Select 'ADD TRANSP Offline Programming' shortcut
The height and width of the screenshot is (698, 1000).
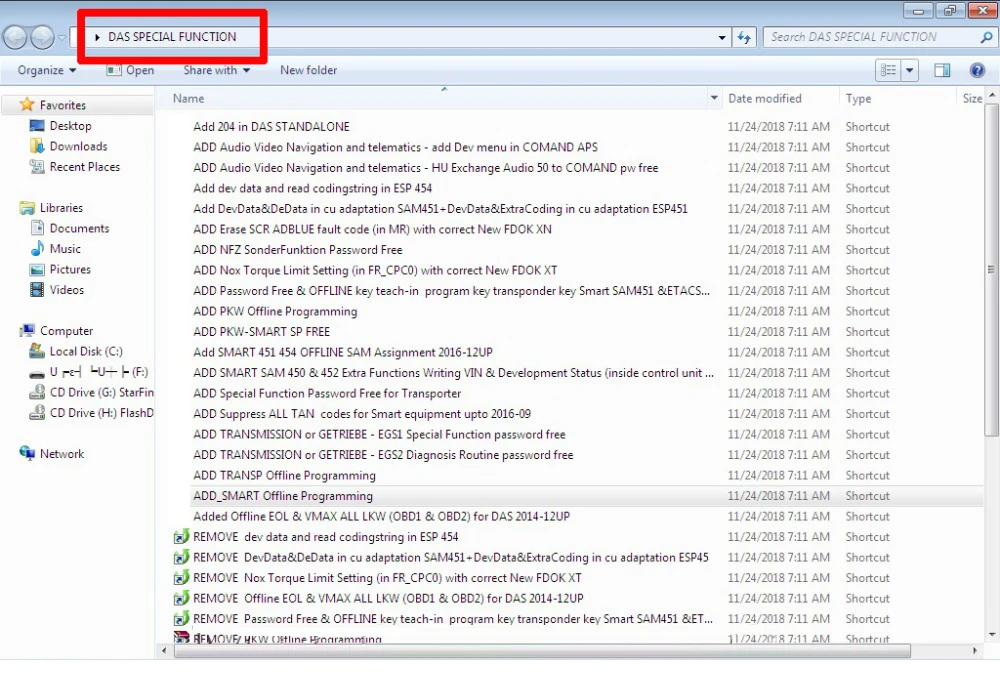coord(284,475)
